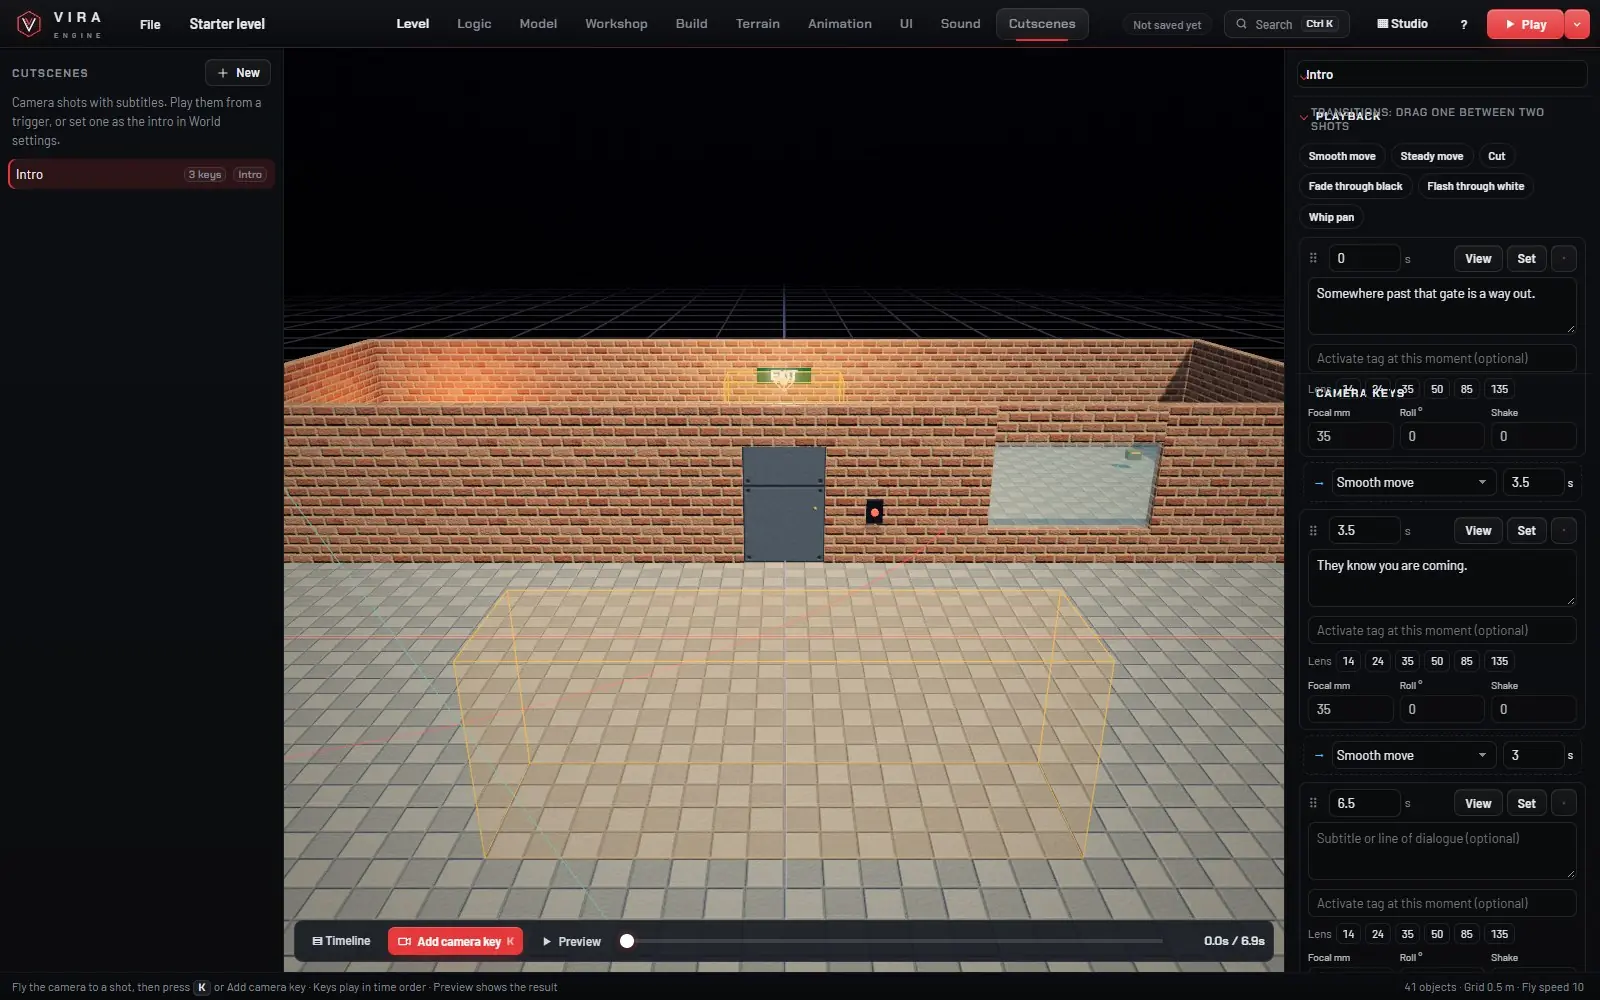Image resolution: width=1600 pixels, height=1000 pixels.
Task: Click the small dot button on key 0
Action: [1564, 258]
